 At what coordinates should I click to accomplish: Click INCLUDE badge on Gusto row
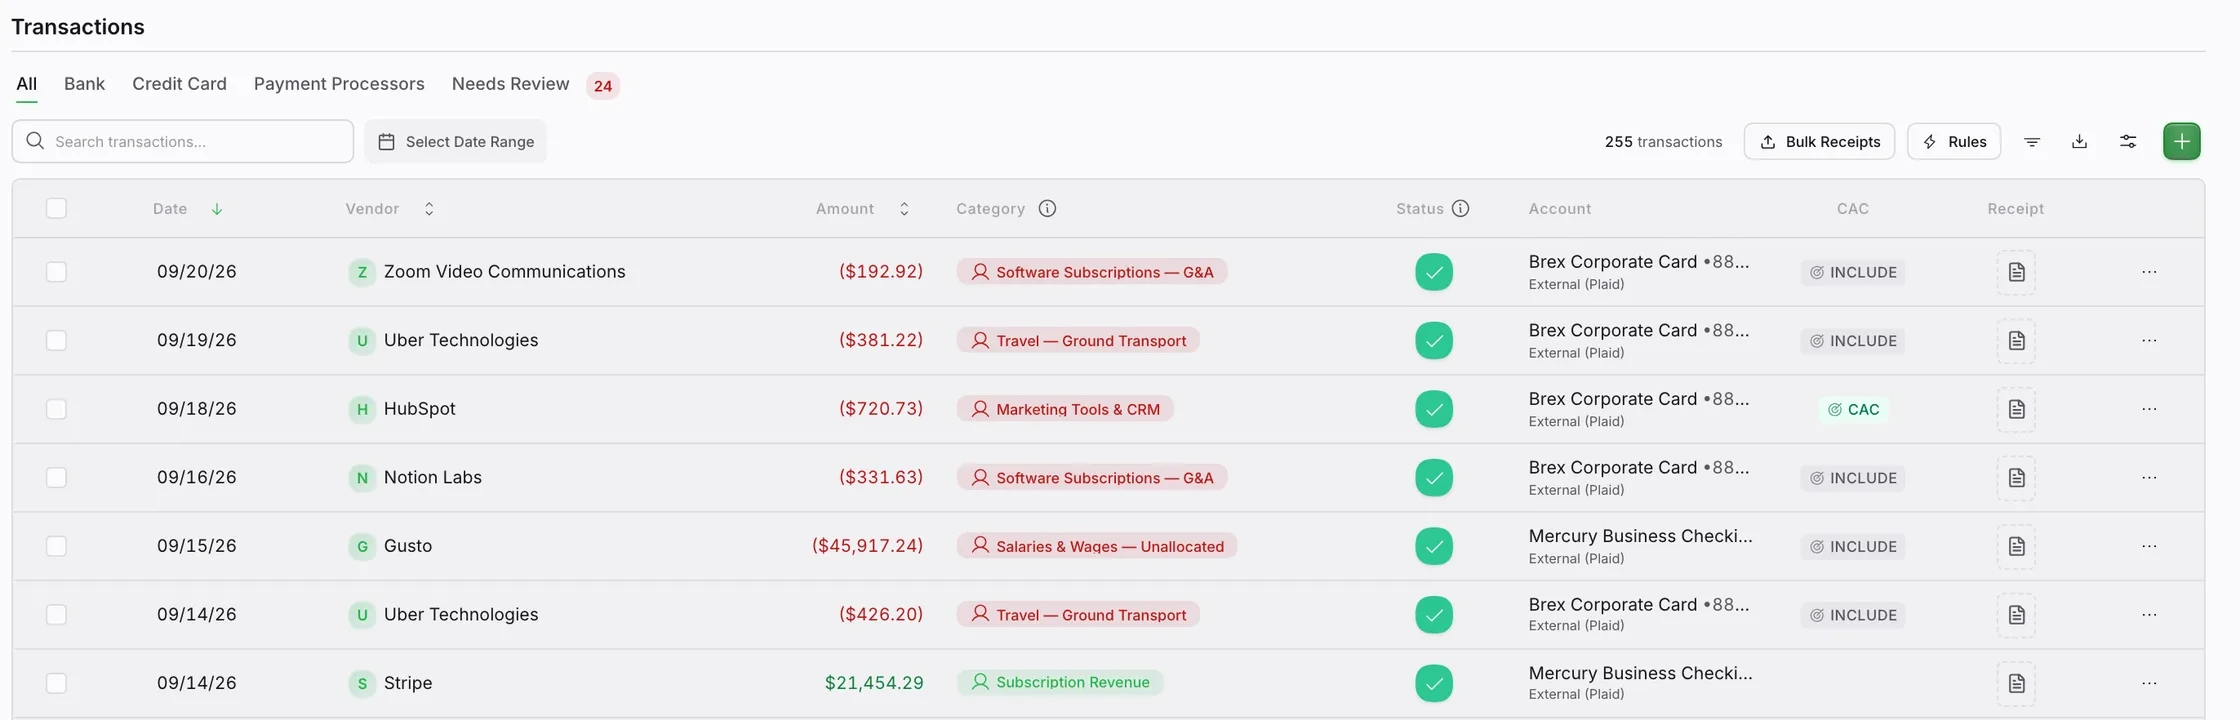pos(1853,546)
